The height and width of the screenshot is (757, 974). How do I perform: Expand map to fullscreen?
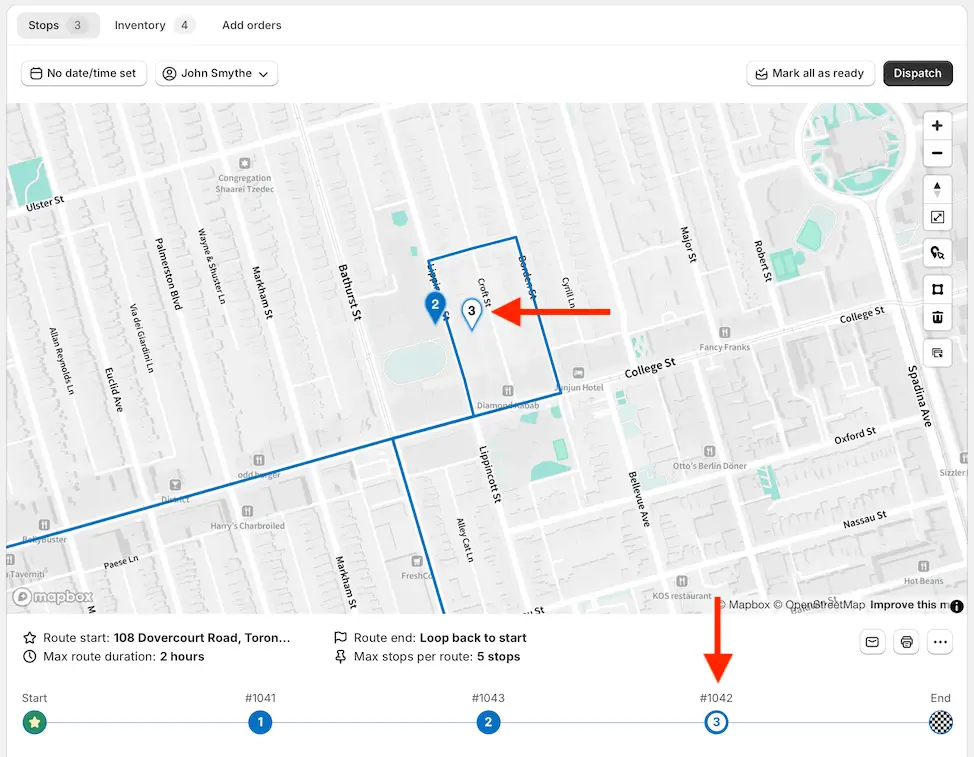937,217
